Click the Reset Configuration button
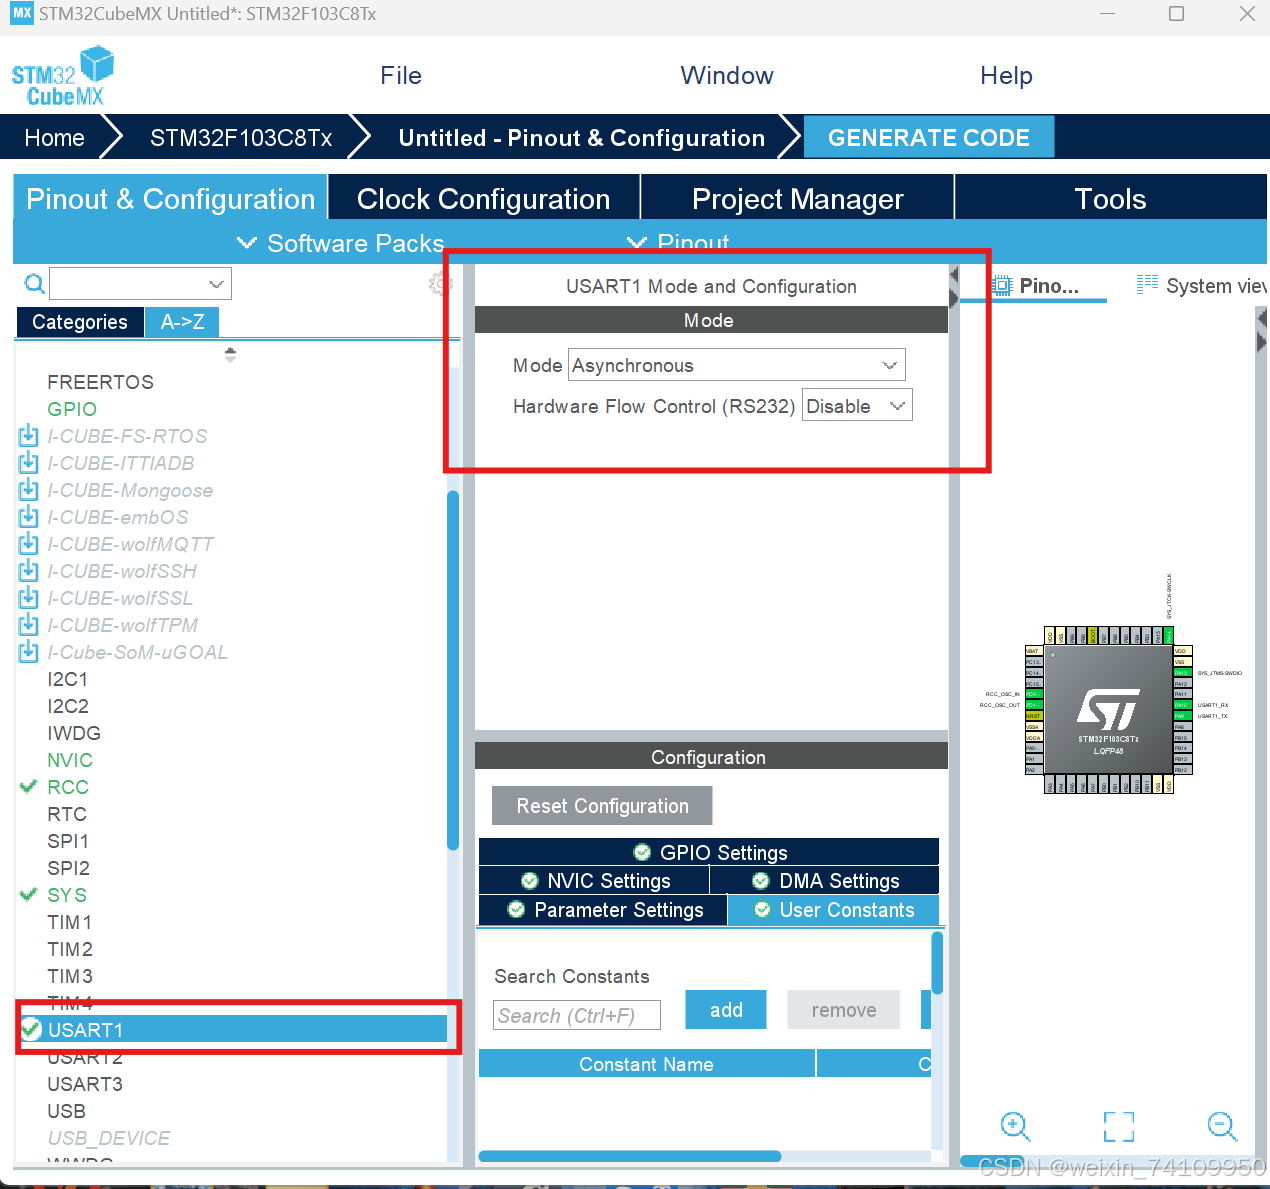Viewport: 1270px width, 1189px height. (x=602, y=806)
